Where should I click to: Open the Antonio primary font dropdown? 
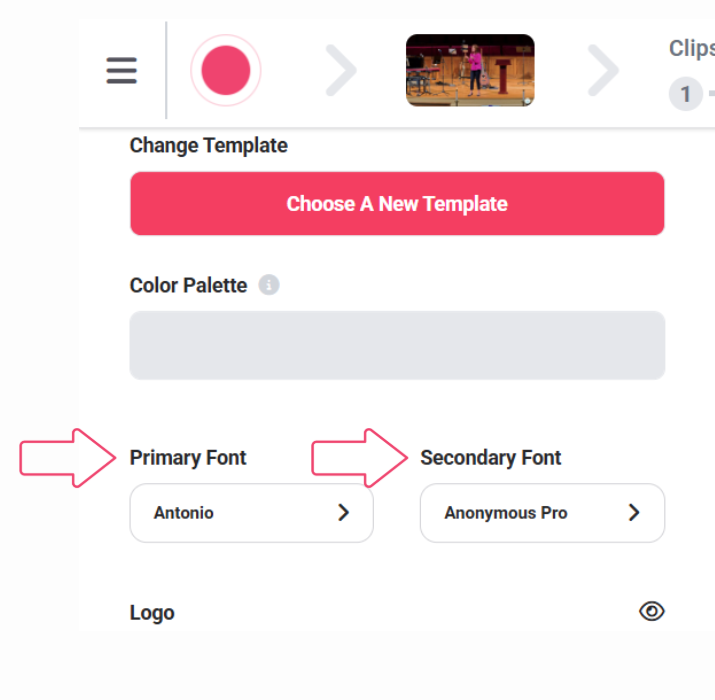252,513
